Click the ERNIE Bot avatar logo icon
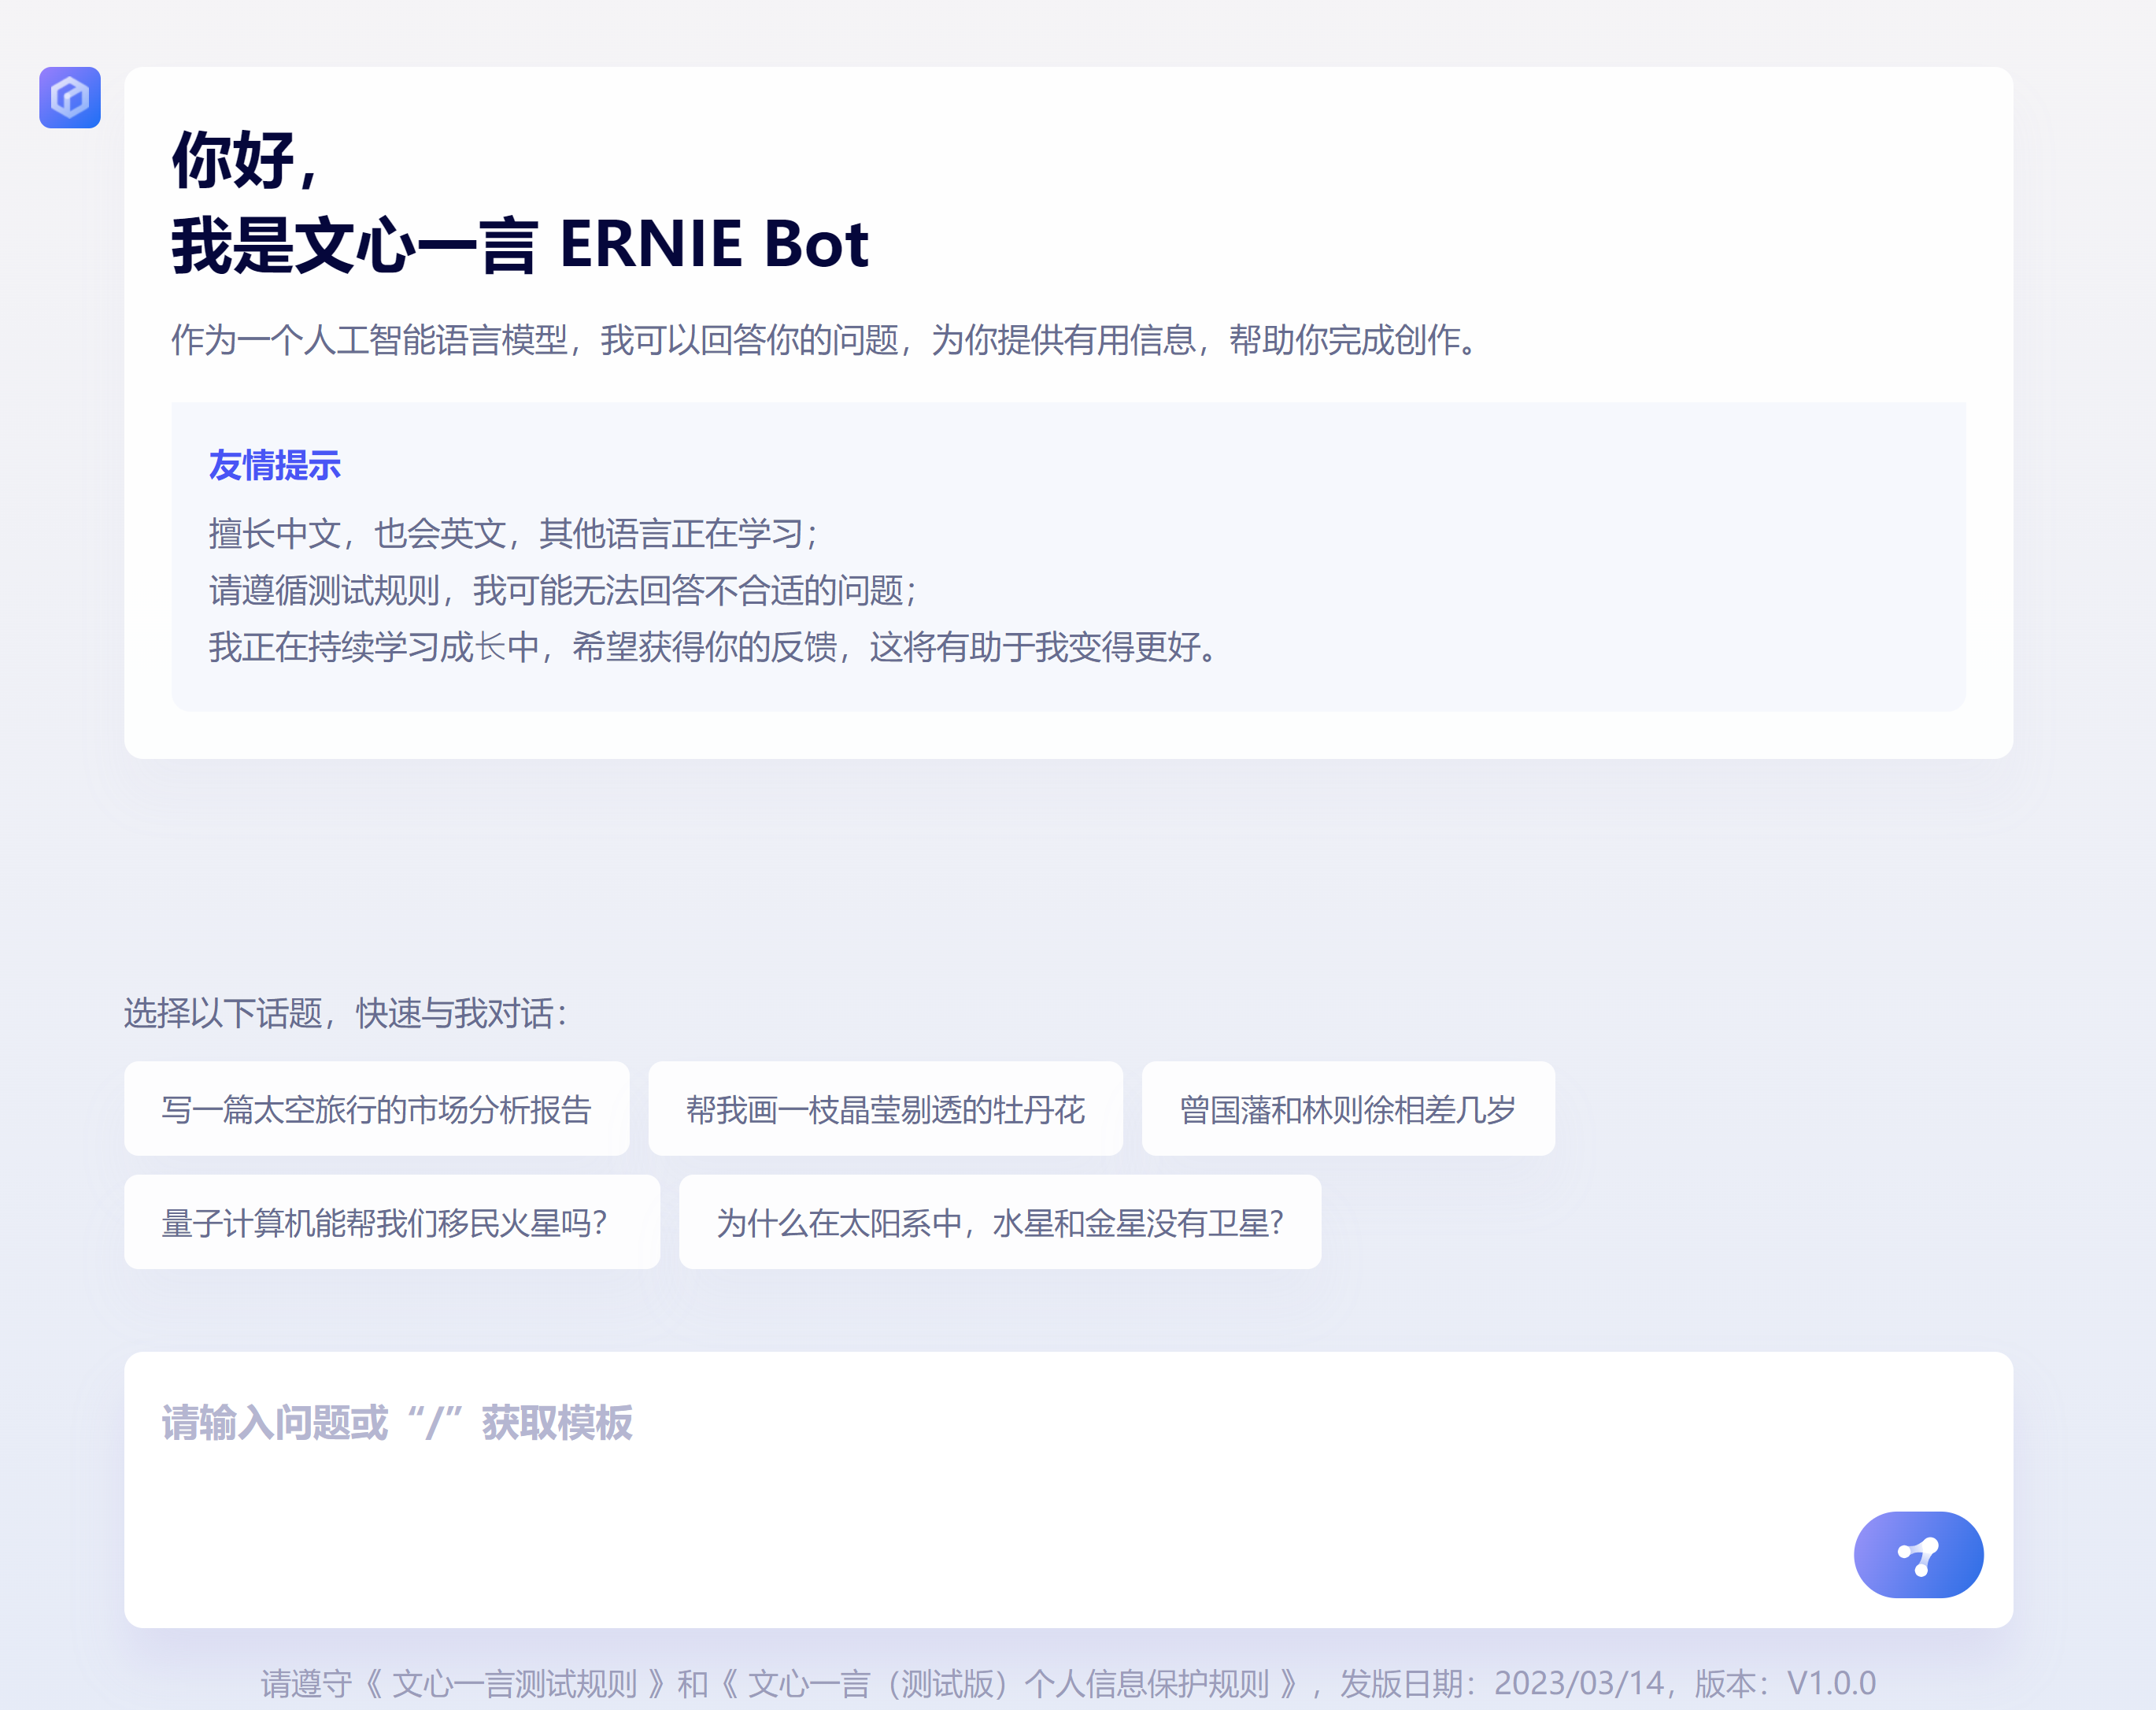 (69, 97)
